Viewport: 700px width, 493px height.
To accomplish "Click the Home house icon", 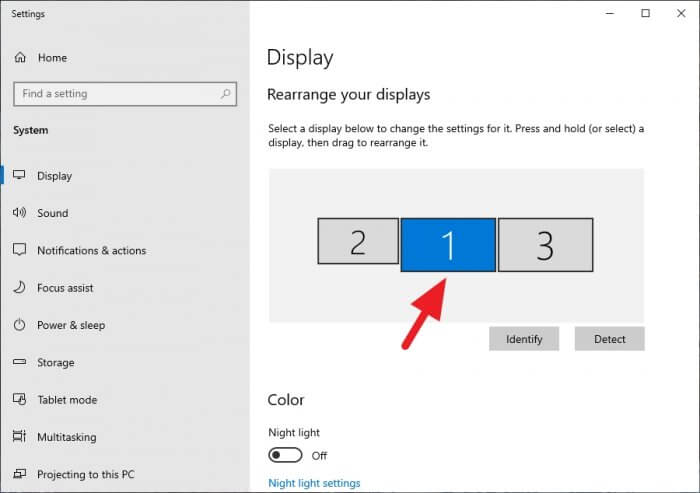I will (20, 57).
